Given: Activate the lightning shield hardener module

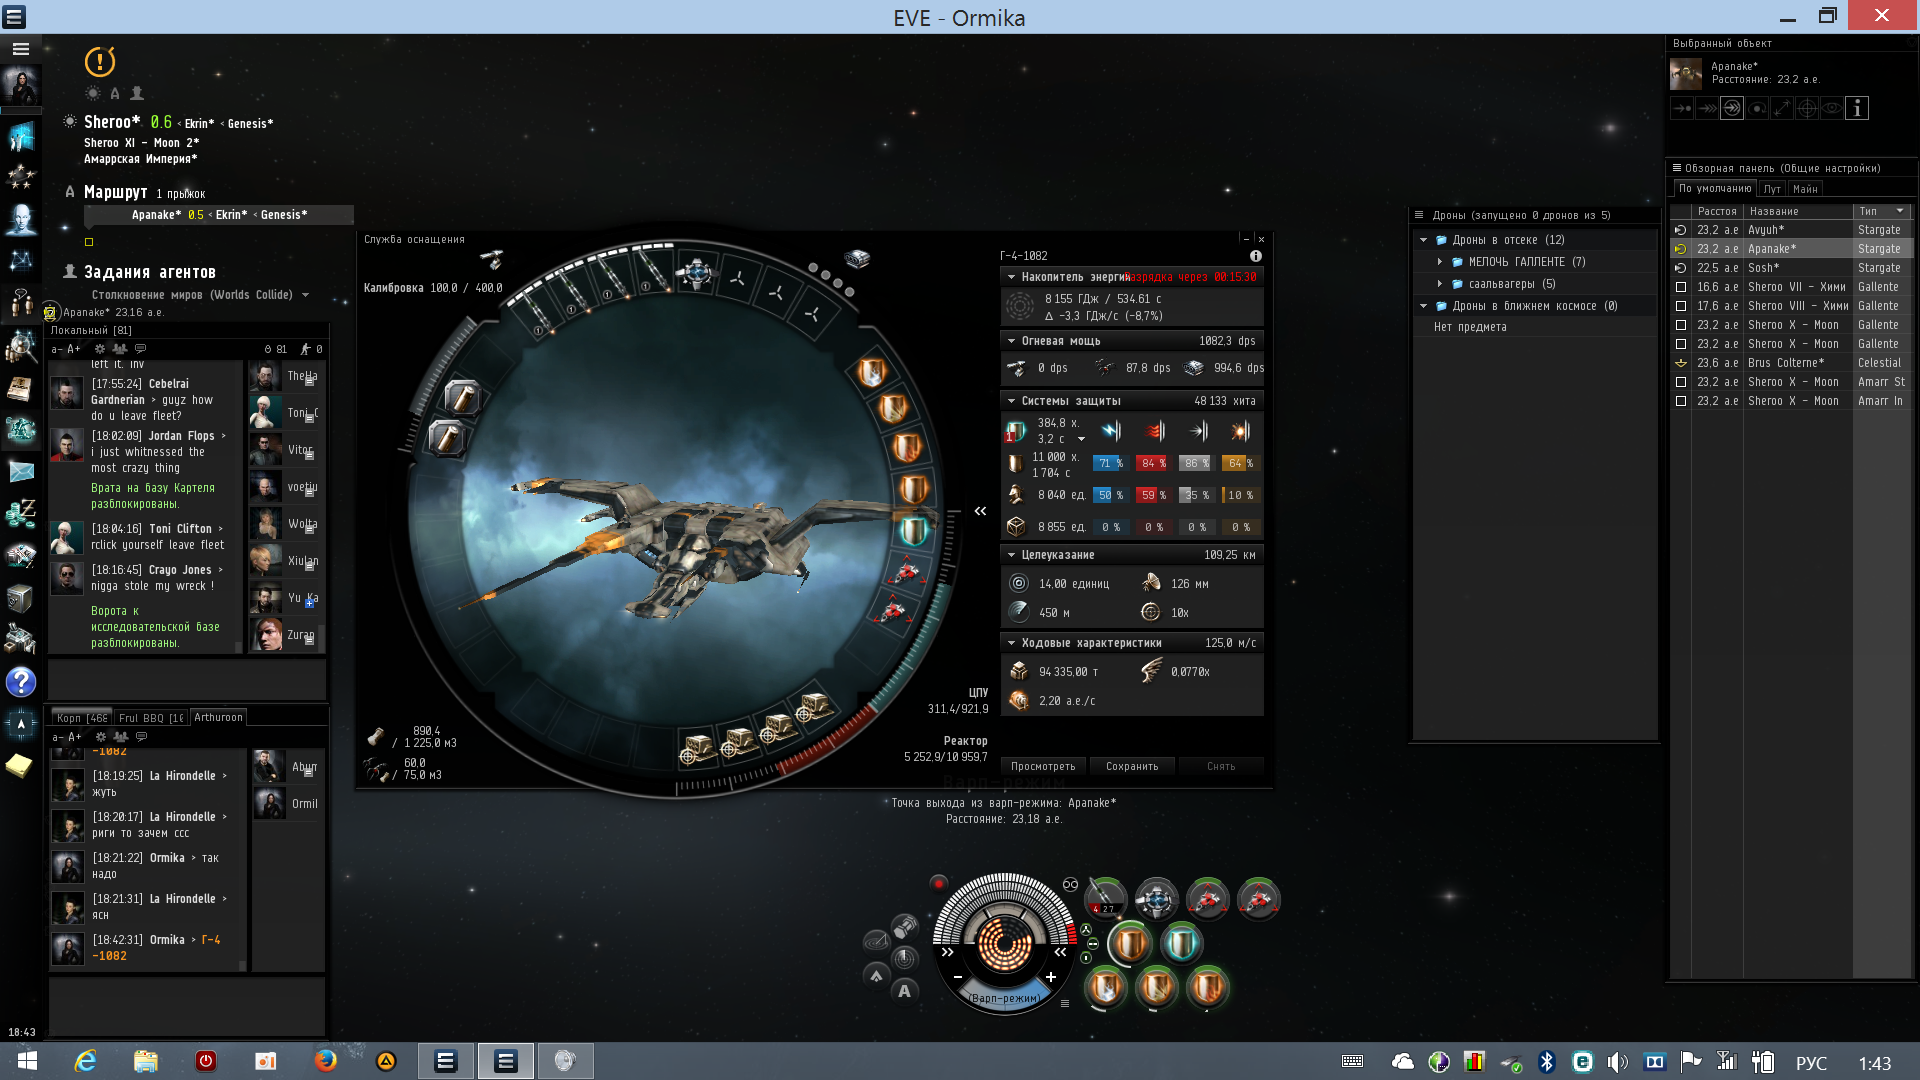Looking at the screenshot, I should [1105, 988].
